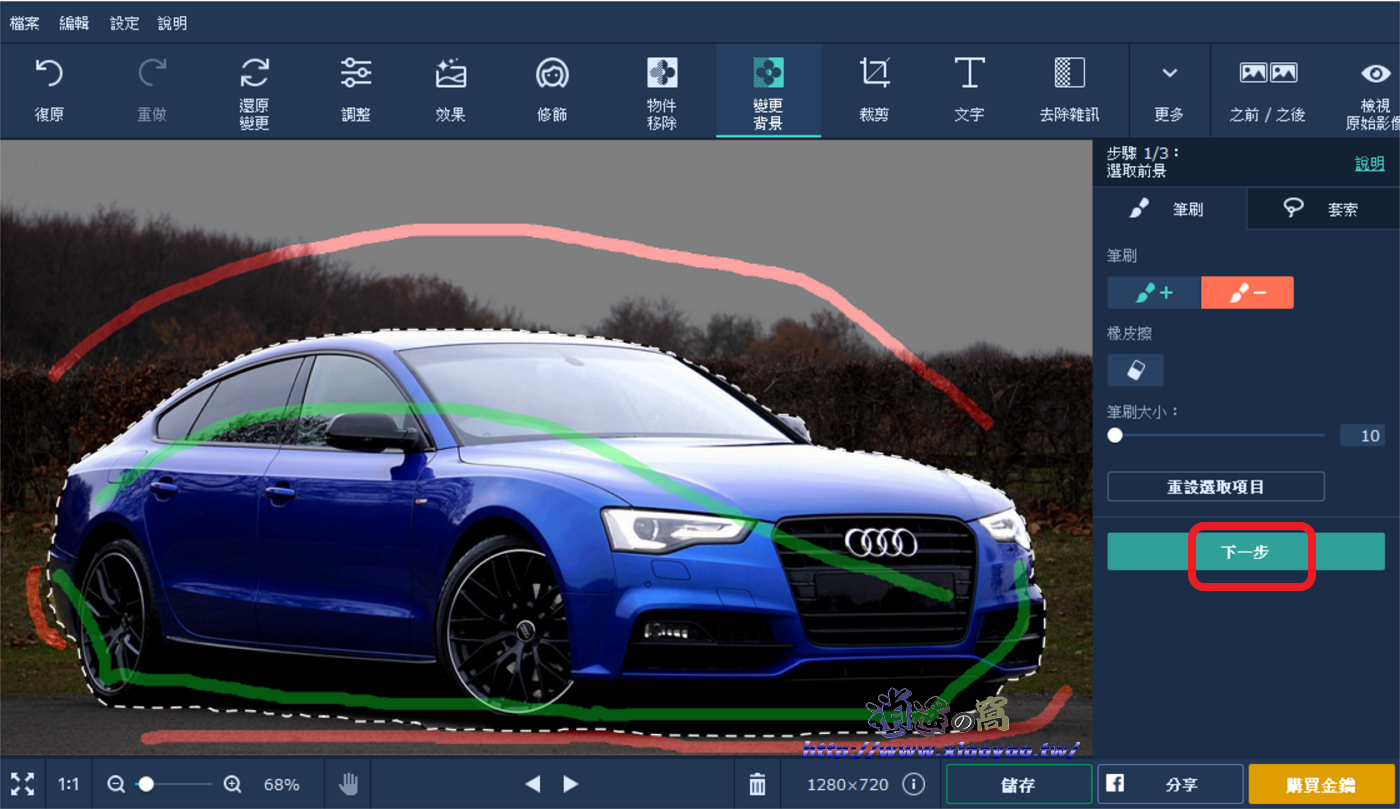
Task: Click the 68% zoom value text
Action: tap(281, 785)
